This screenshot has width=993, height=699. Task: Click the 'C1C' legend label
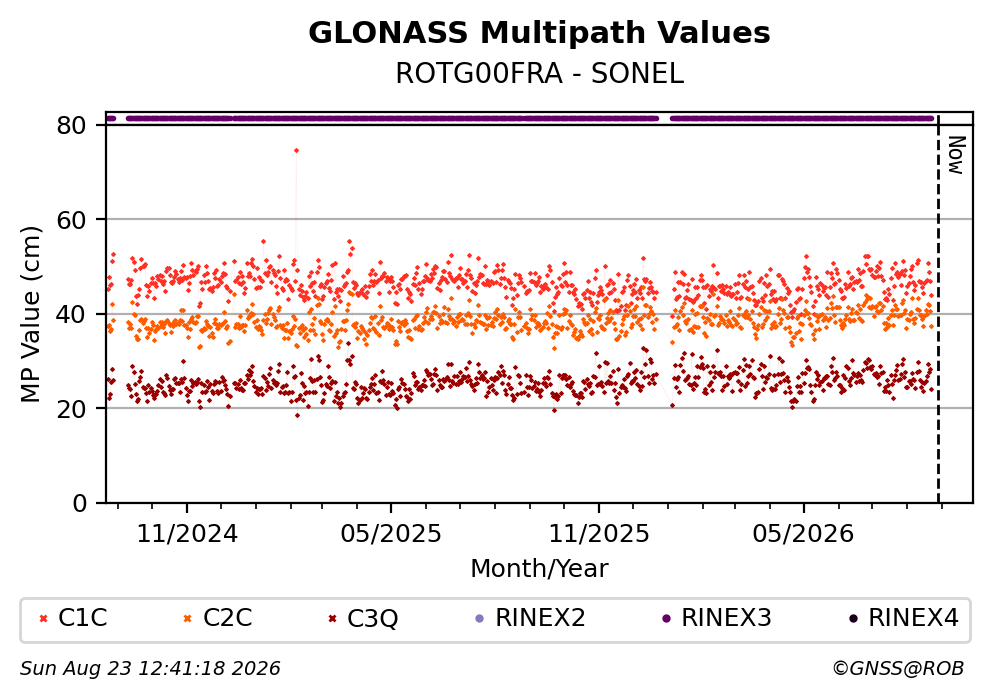[82, 618]
